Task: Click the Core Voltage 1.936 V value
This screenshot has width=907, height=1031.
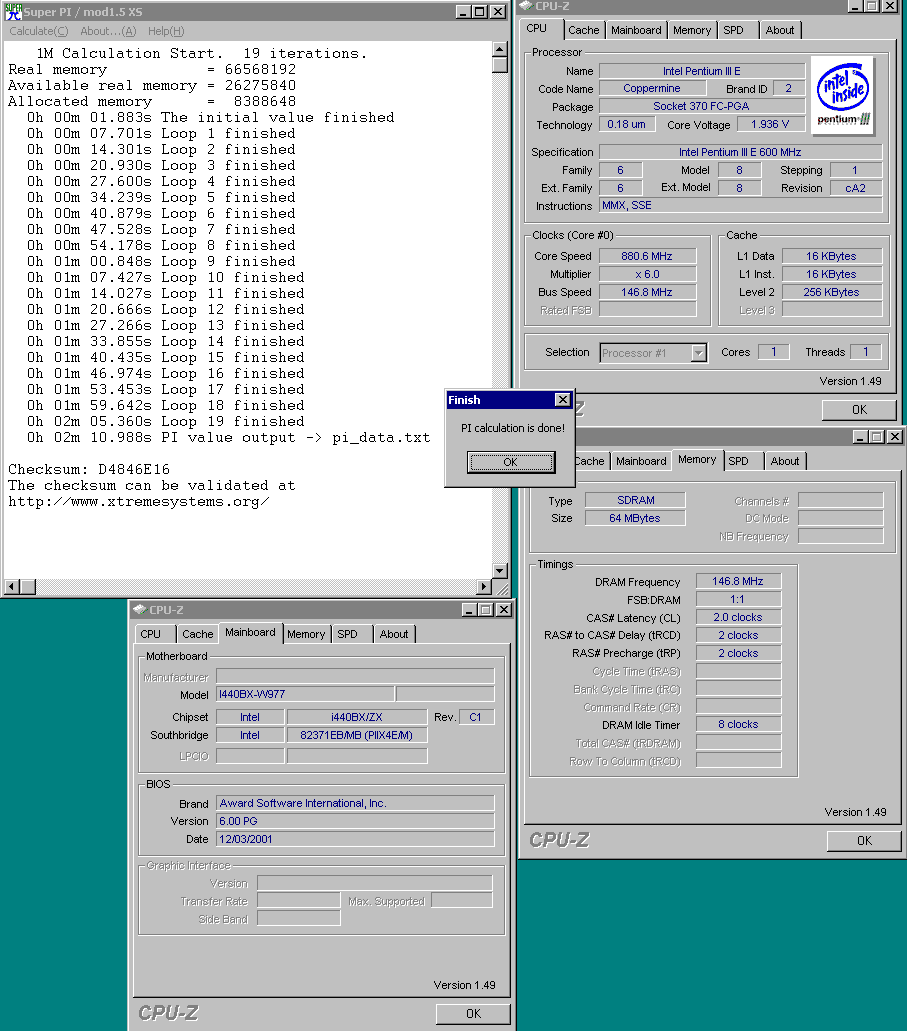Action: [770, 124]
